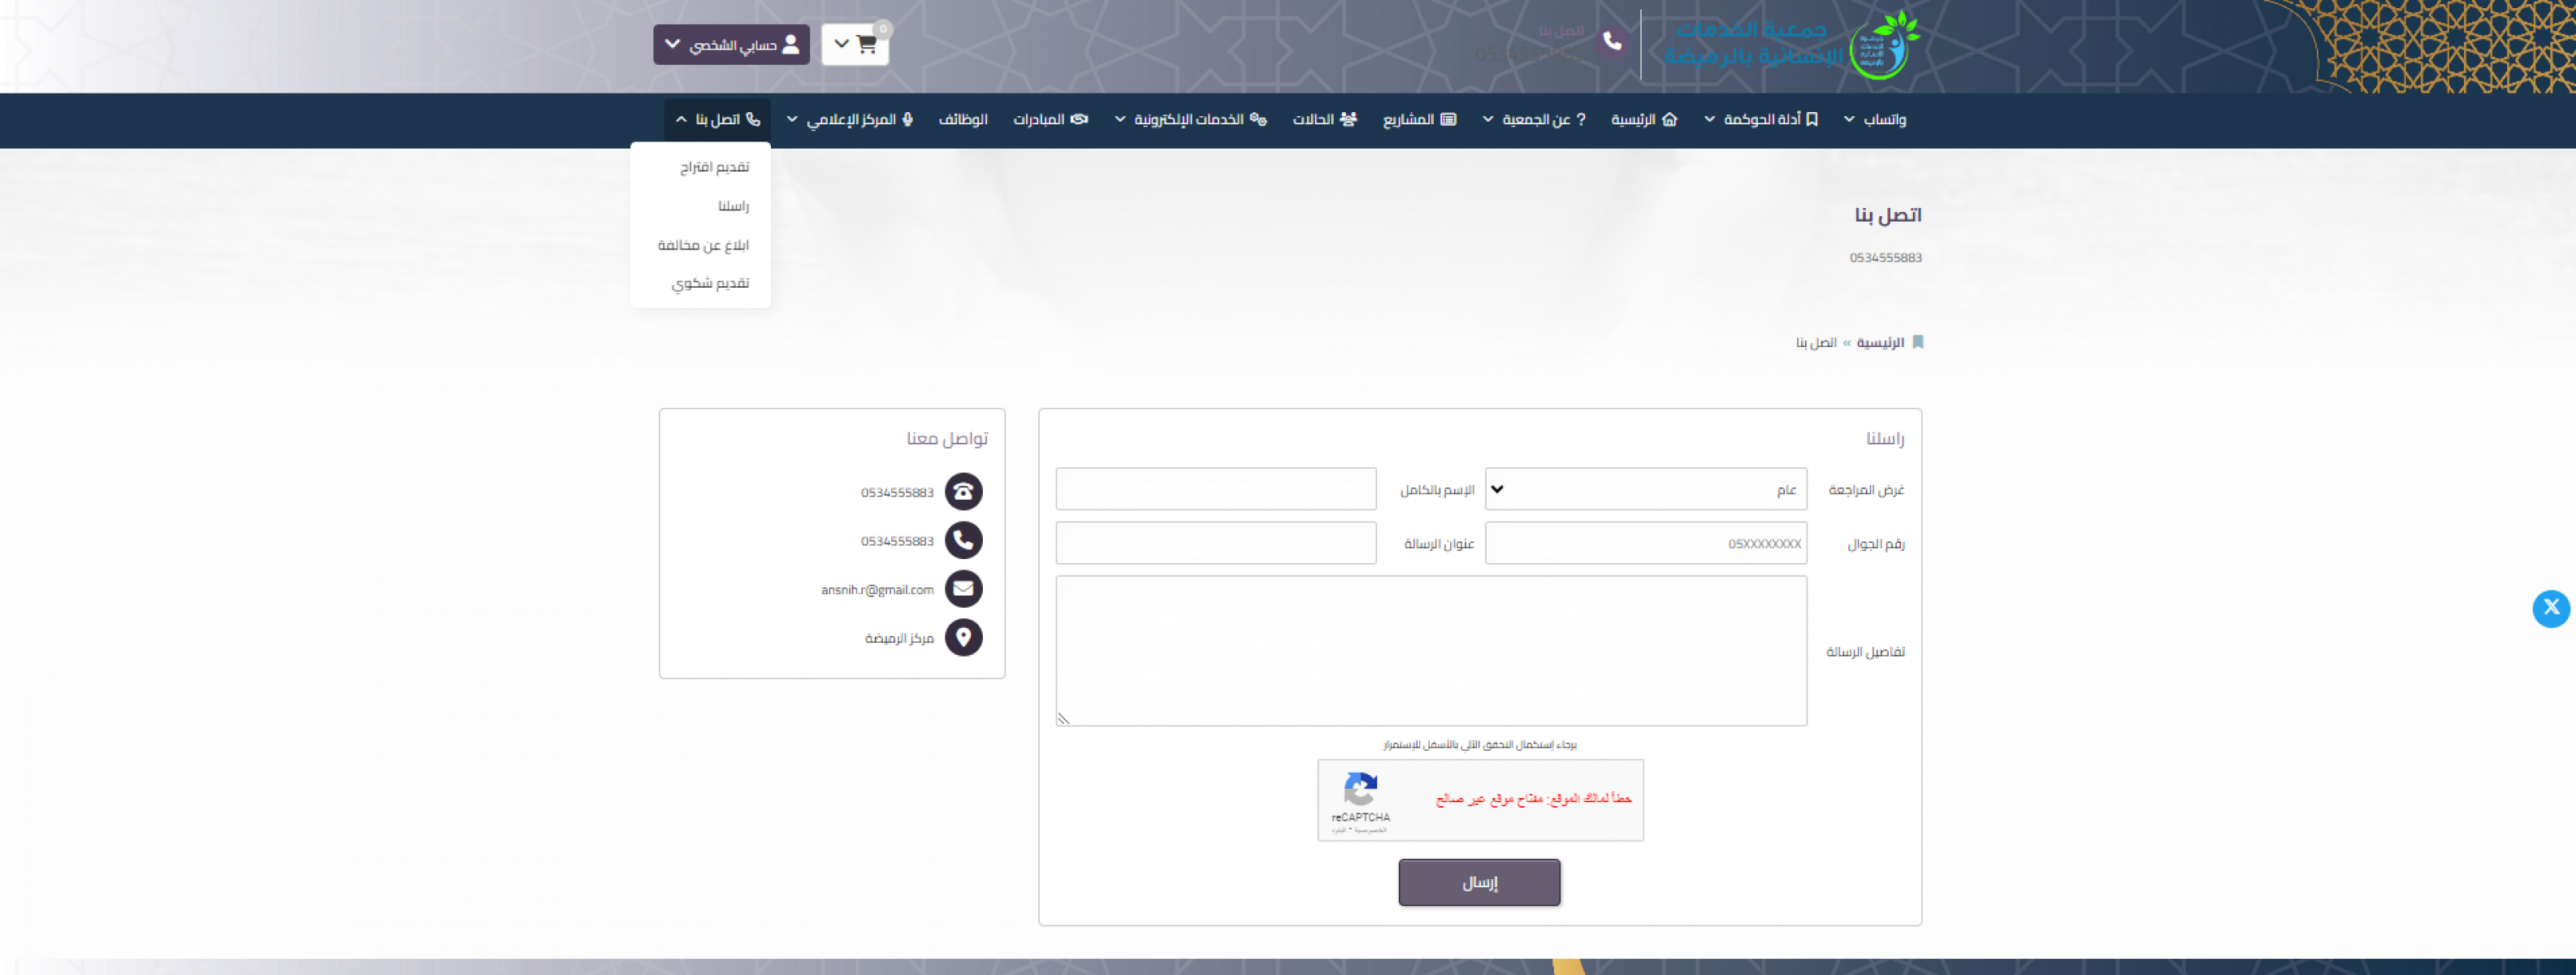This screenshot has height=975, width=2576.
Task: Click the تفاصيل الرسالة message textarea
Action: [1430, 650]
